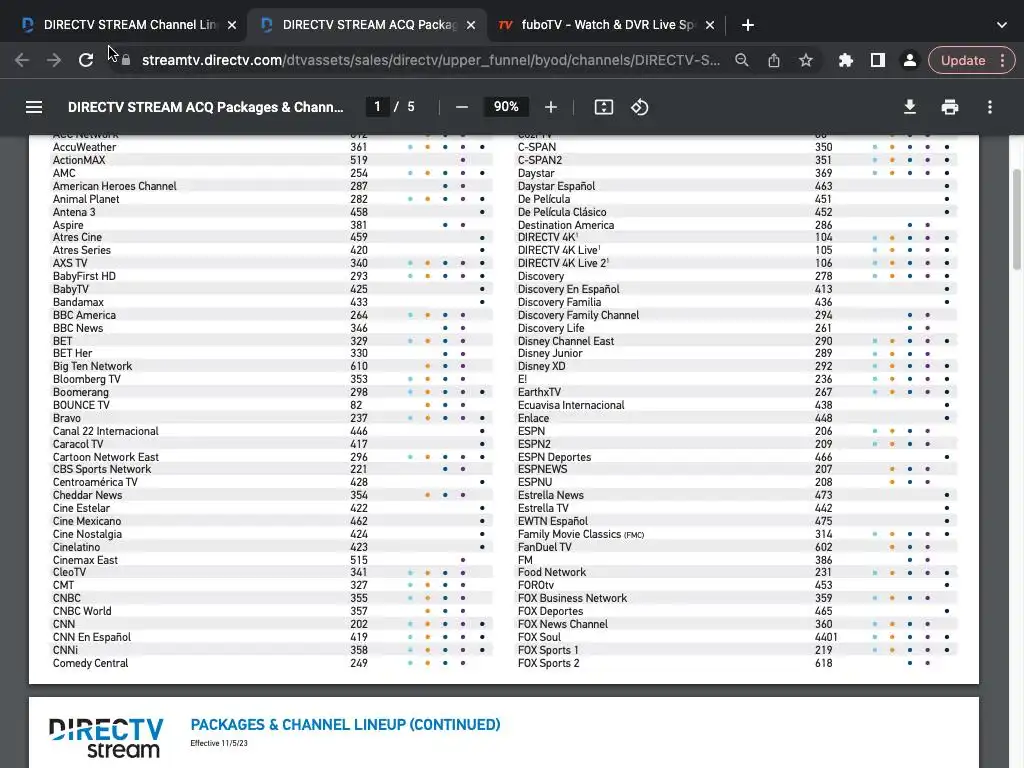Click the ESPNEWS channel name
Viewport: 1024px width, 768px height.
(x=543, y=469)
